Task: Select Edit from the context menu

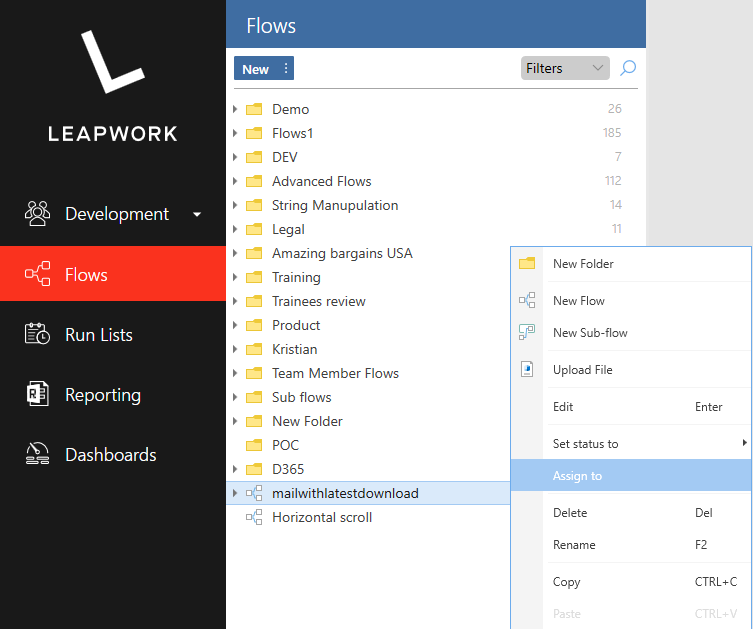Action: (x=631, y=407)
